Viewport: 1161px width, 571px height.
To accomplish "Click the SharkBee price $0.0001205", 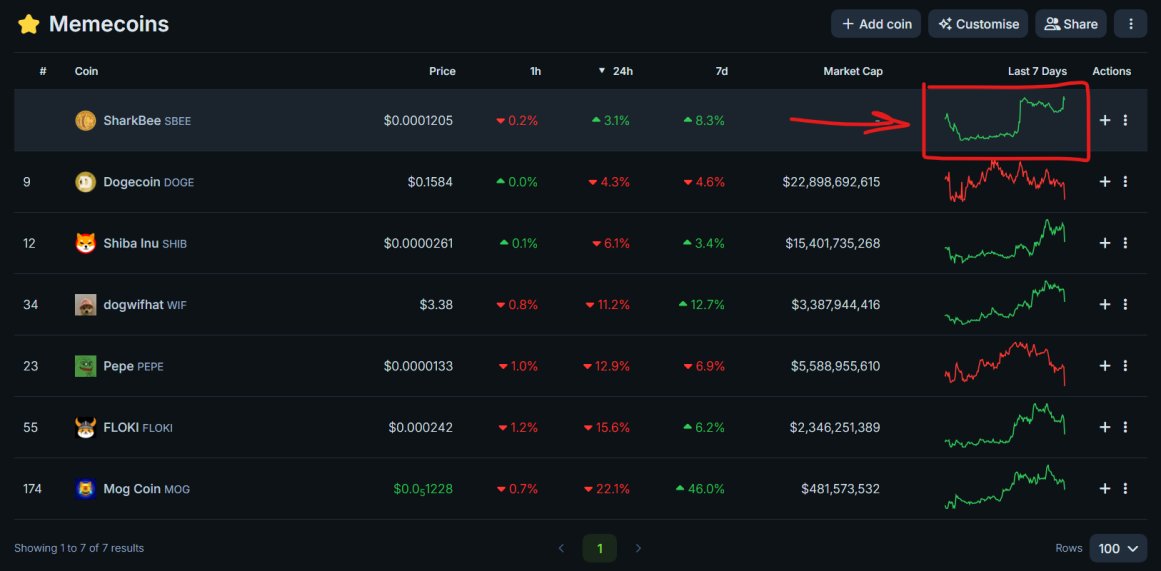I will (x=418, y=121).
